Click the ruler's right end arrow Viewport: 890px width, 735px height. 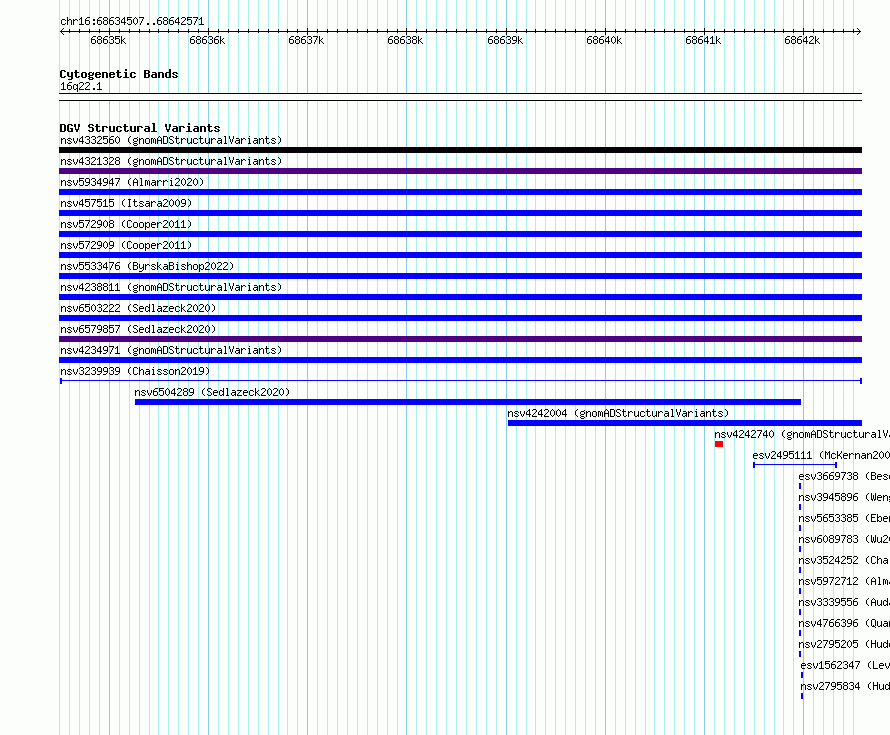(859, 32)
